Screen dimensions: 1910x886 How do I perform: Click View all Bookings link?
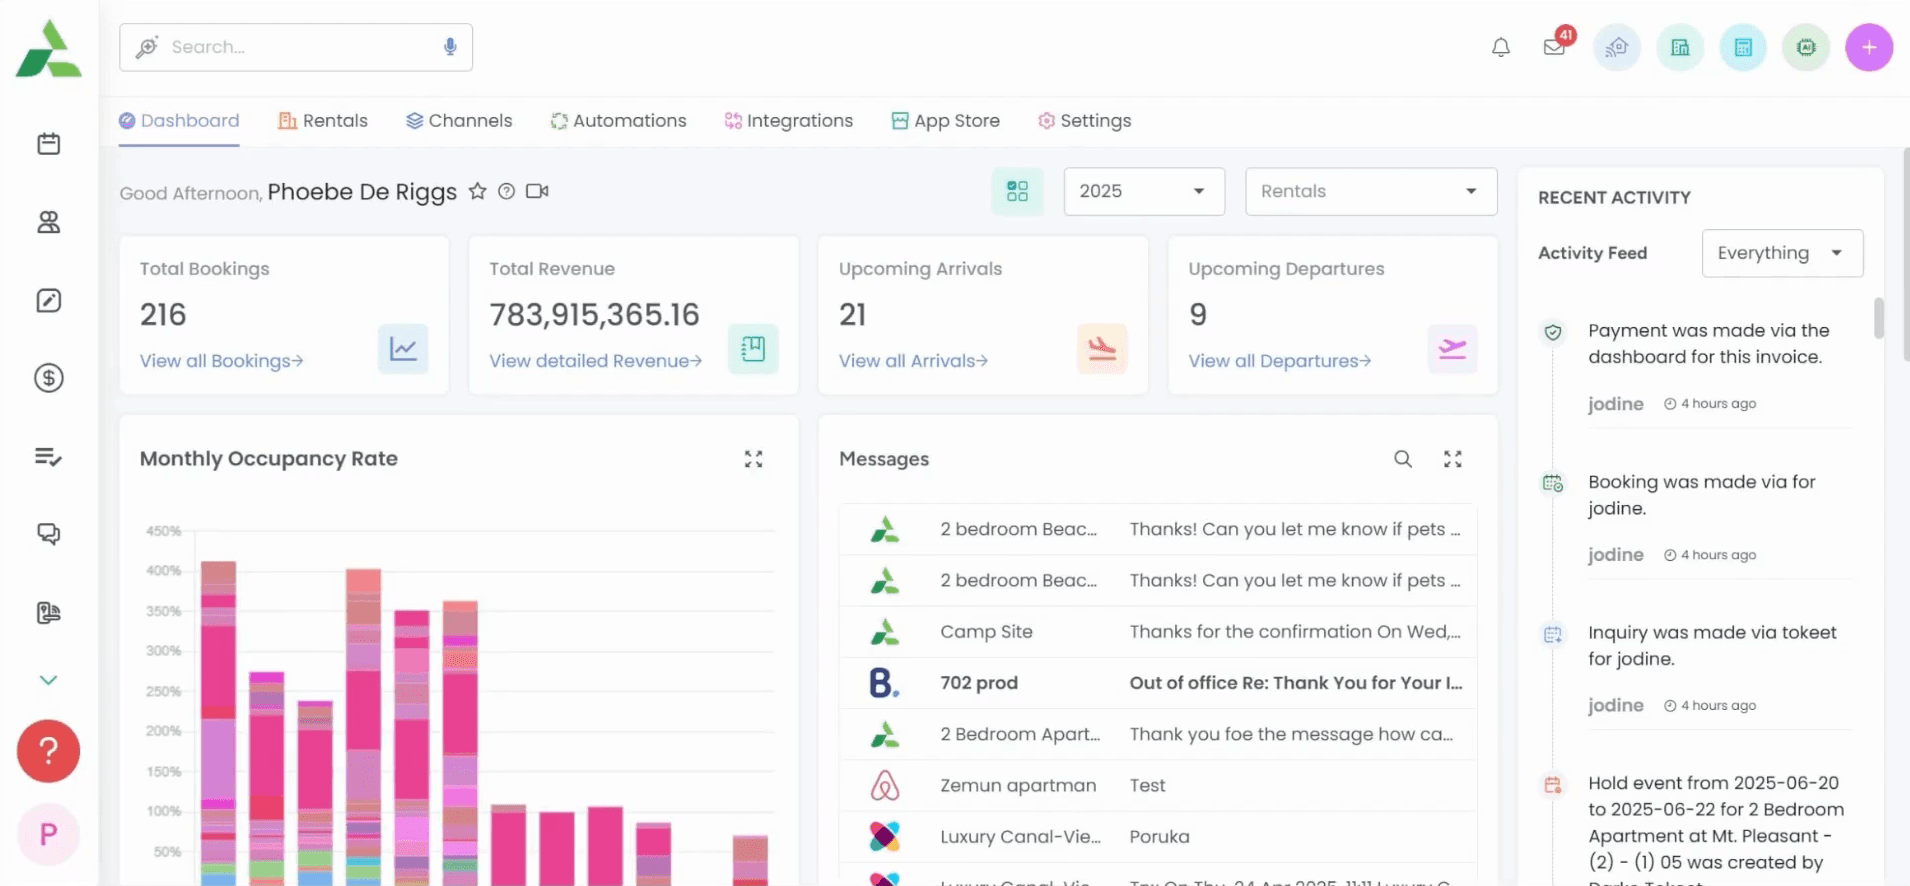click(x=221, y=361)
